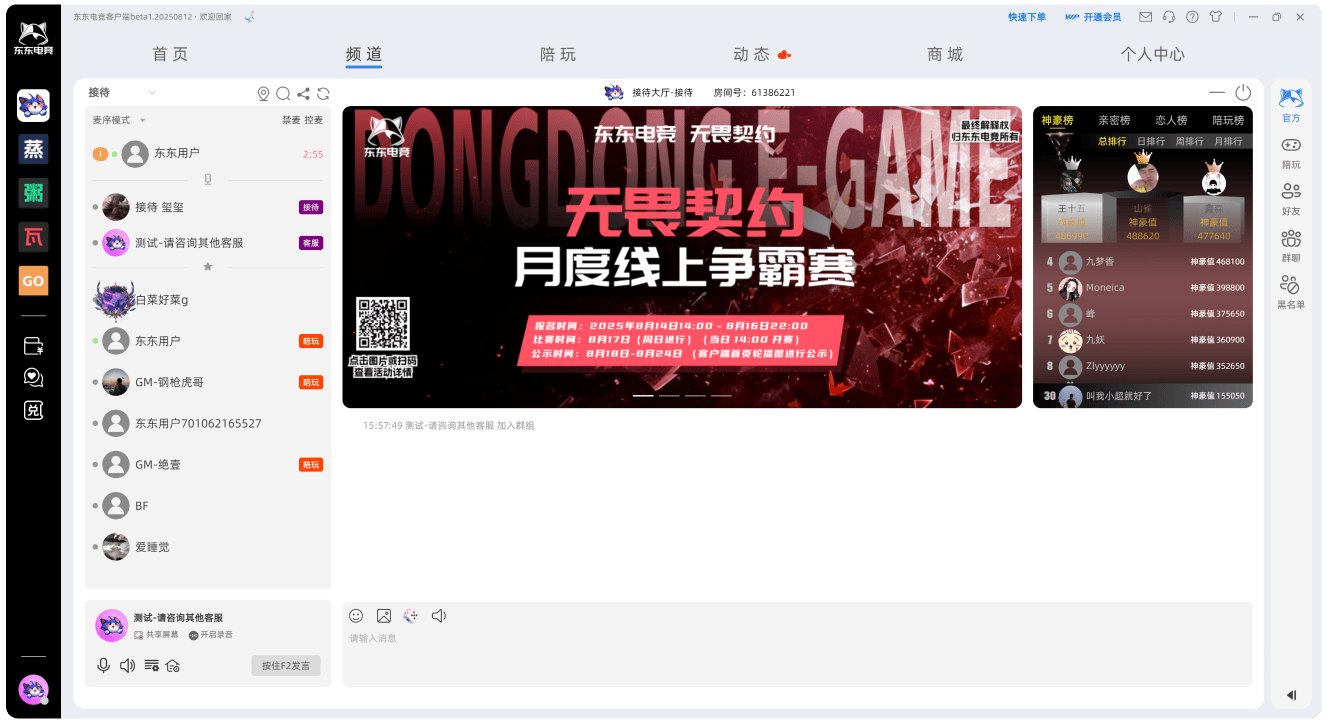
Task: Open the mail inbox icon
Action: 1145,17
